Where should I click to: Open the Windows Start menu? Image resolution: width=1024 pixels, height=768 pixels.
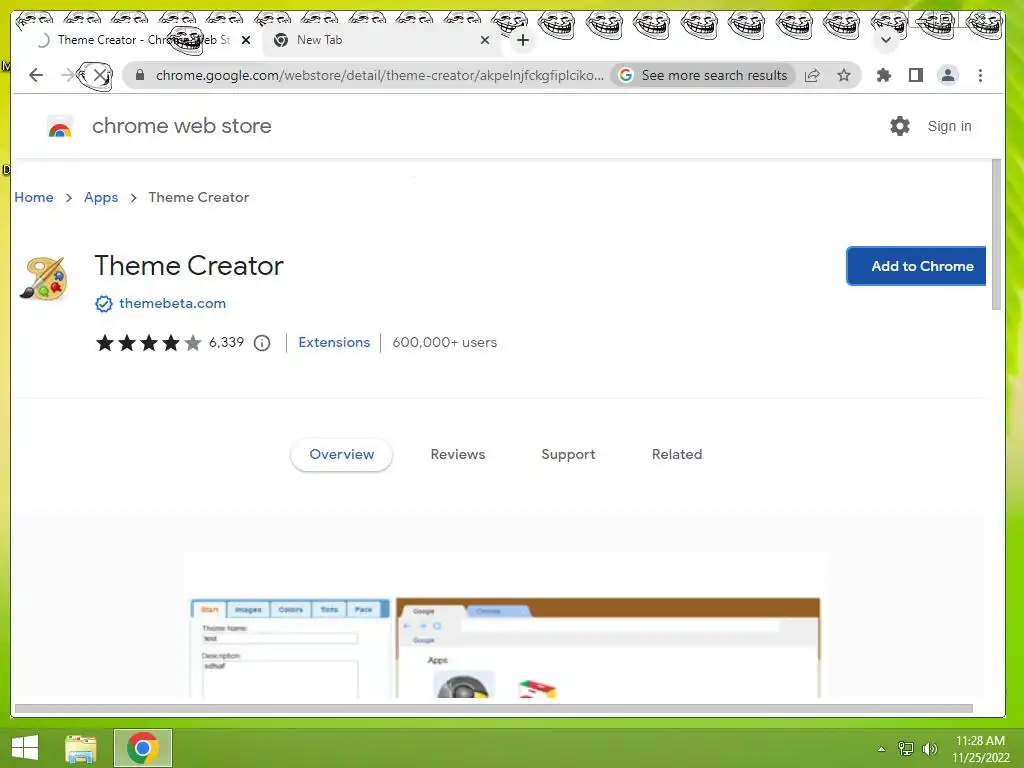tap(25, 748)
